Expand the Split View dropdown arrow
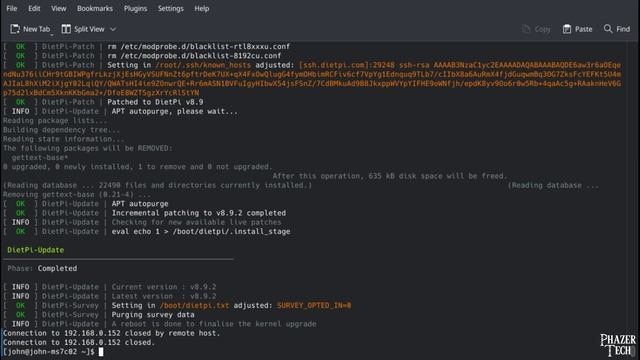This screenshot has width=640, height=360. [113, 29]
